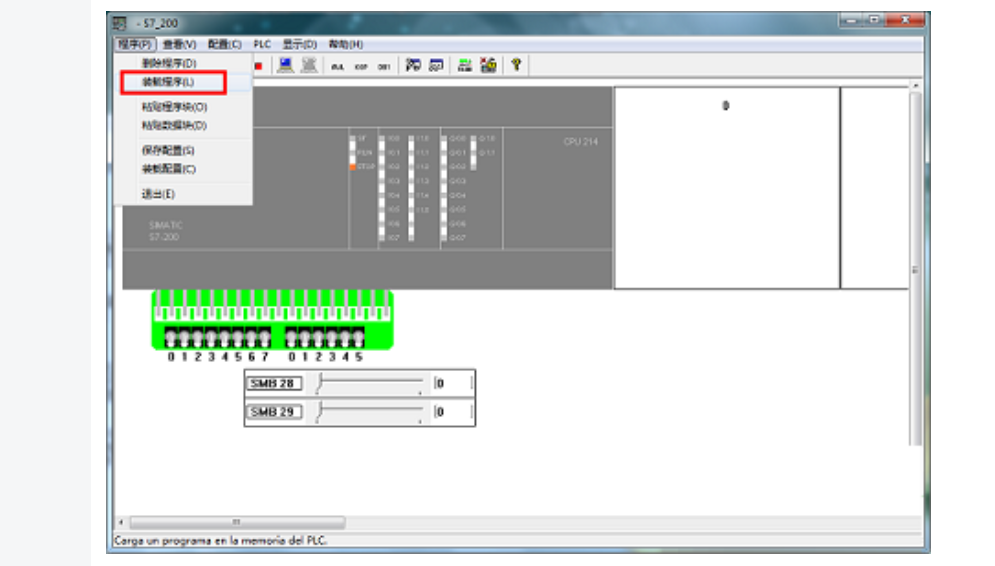The image size is (995, 566).
Task: Click the white display panel showing 0
Action: coord(727,188)
